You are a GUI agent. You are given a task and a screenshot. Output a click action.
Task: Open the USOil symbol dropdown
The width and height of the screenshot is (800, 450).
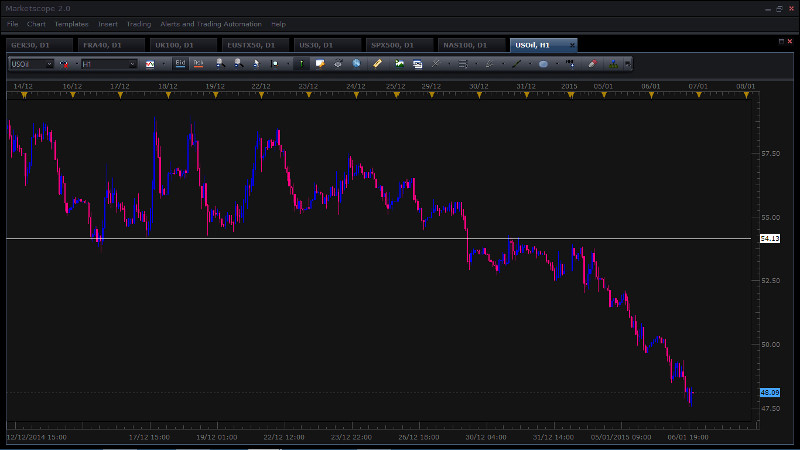click(x=49, y=64)
